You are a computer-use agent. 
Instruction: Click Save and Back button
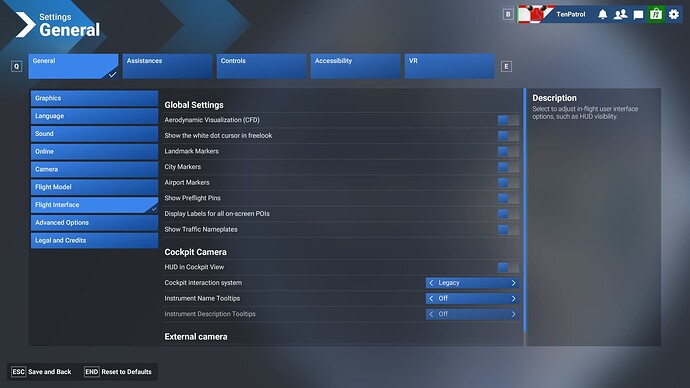[x=41, y=372]
